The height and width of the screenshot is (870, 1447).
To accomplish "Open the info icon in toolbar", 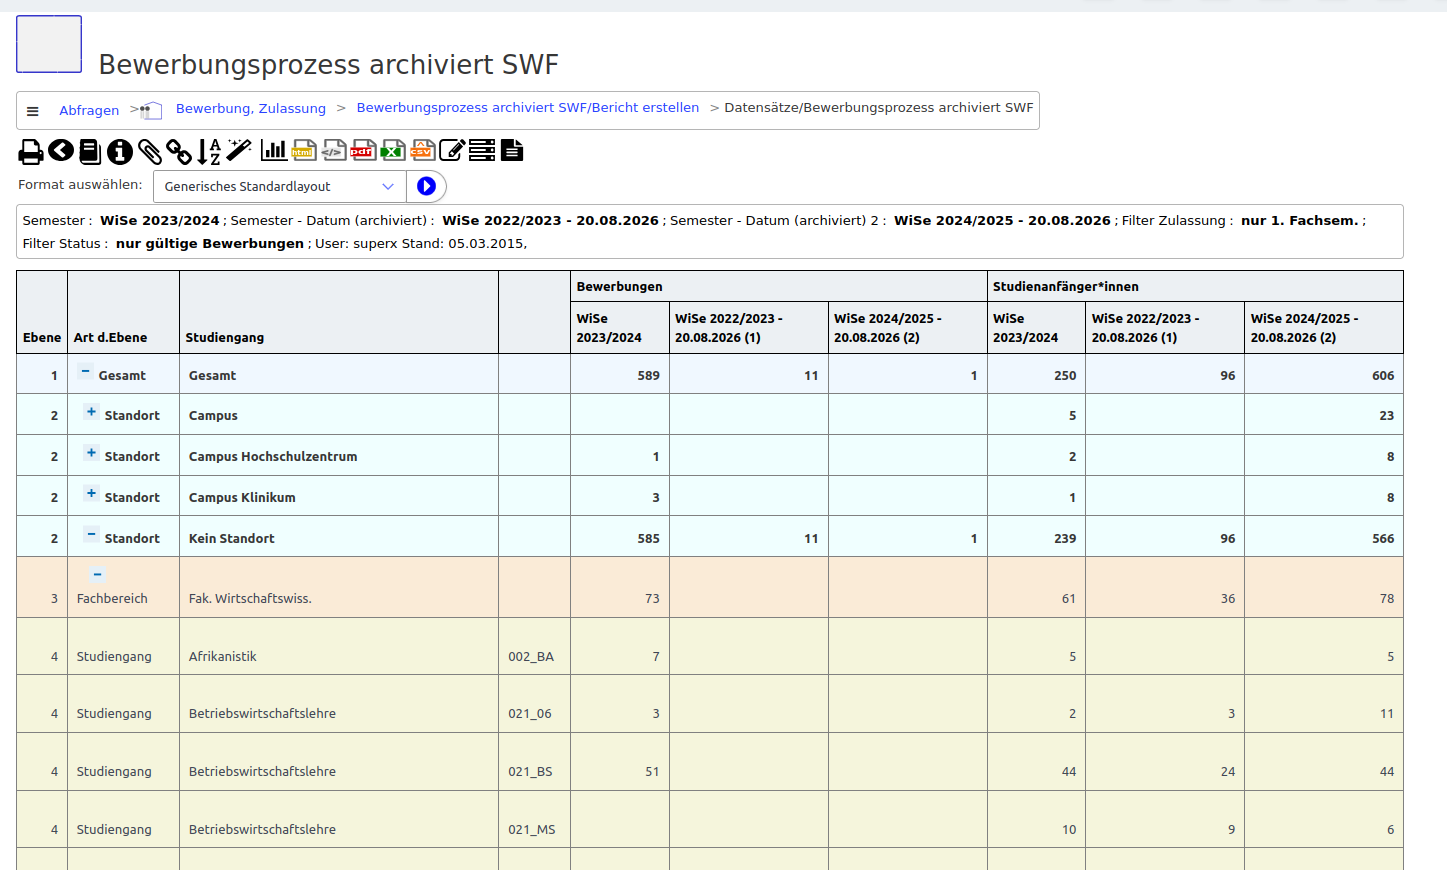I will [120, 151].
